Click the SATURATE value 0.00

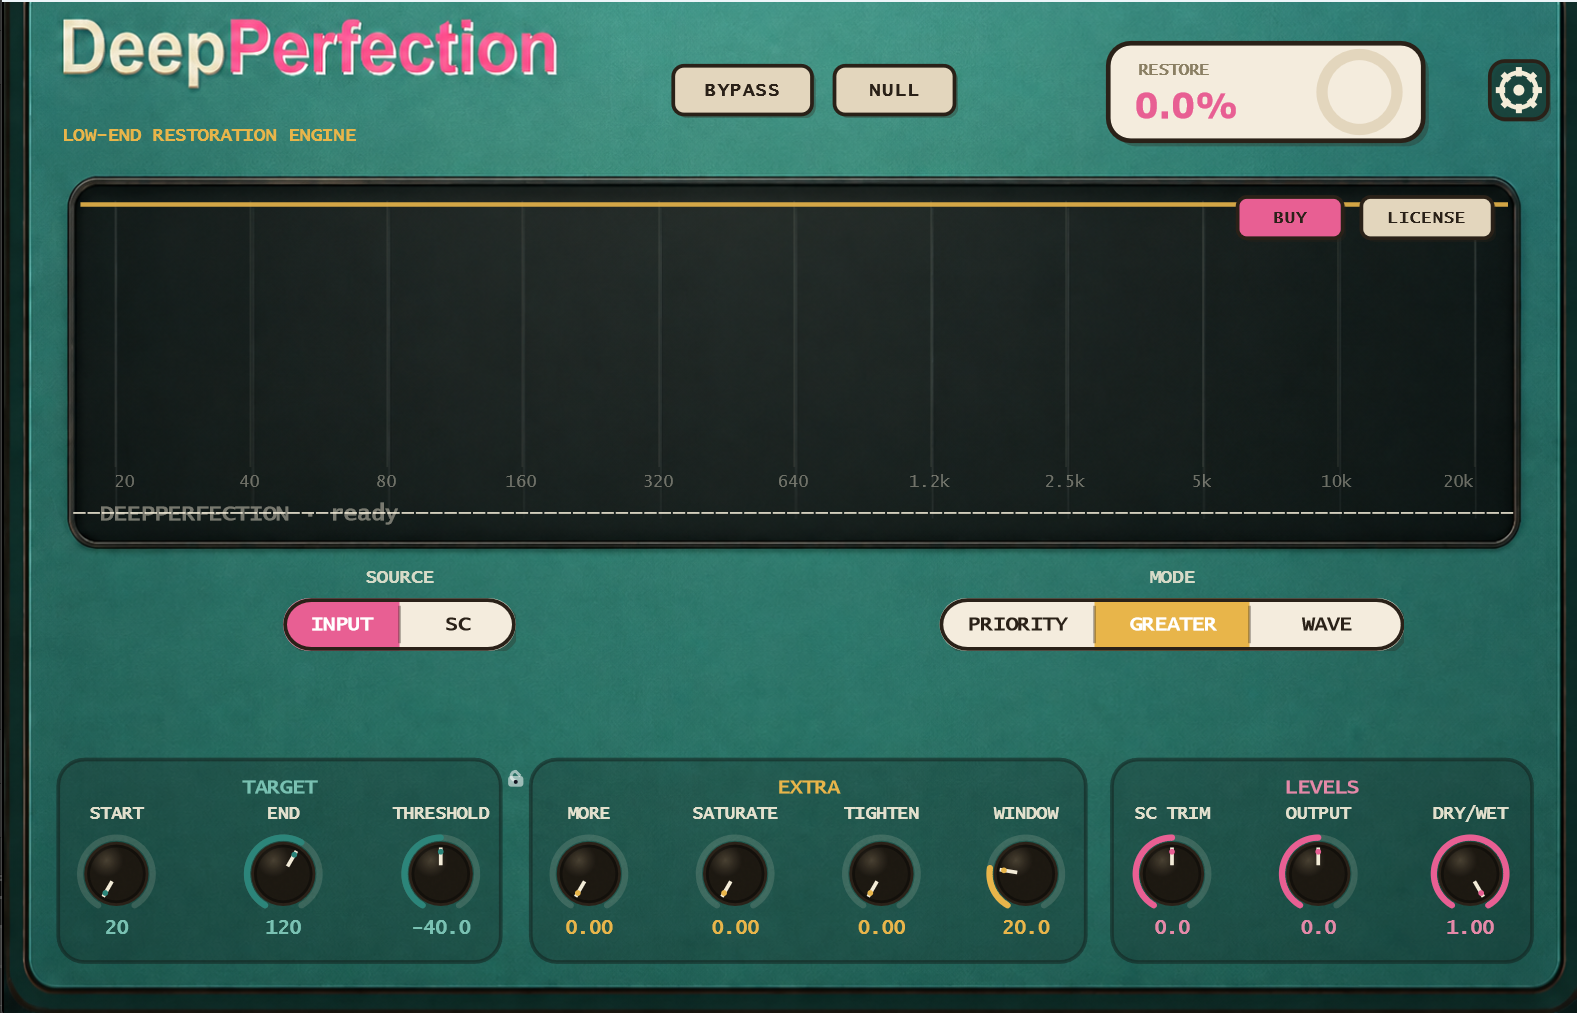(735, 927)
